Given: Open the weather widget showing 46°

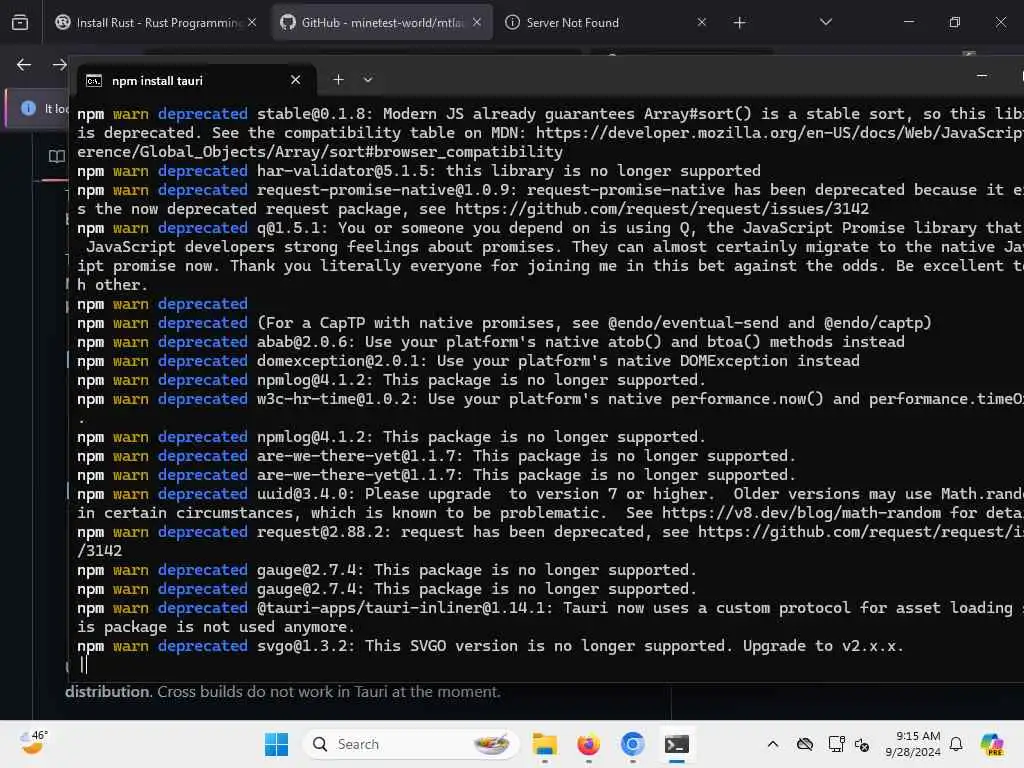Looking at the screenshot, I should tap(33, 743).
